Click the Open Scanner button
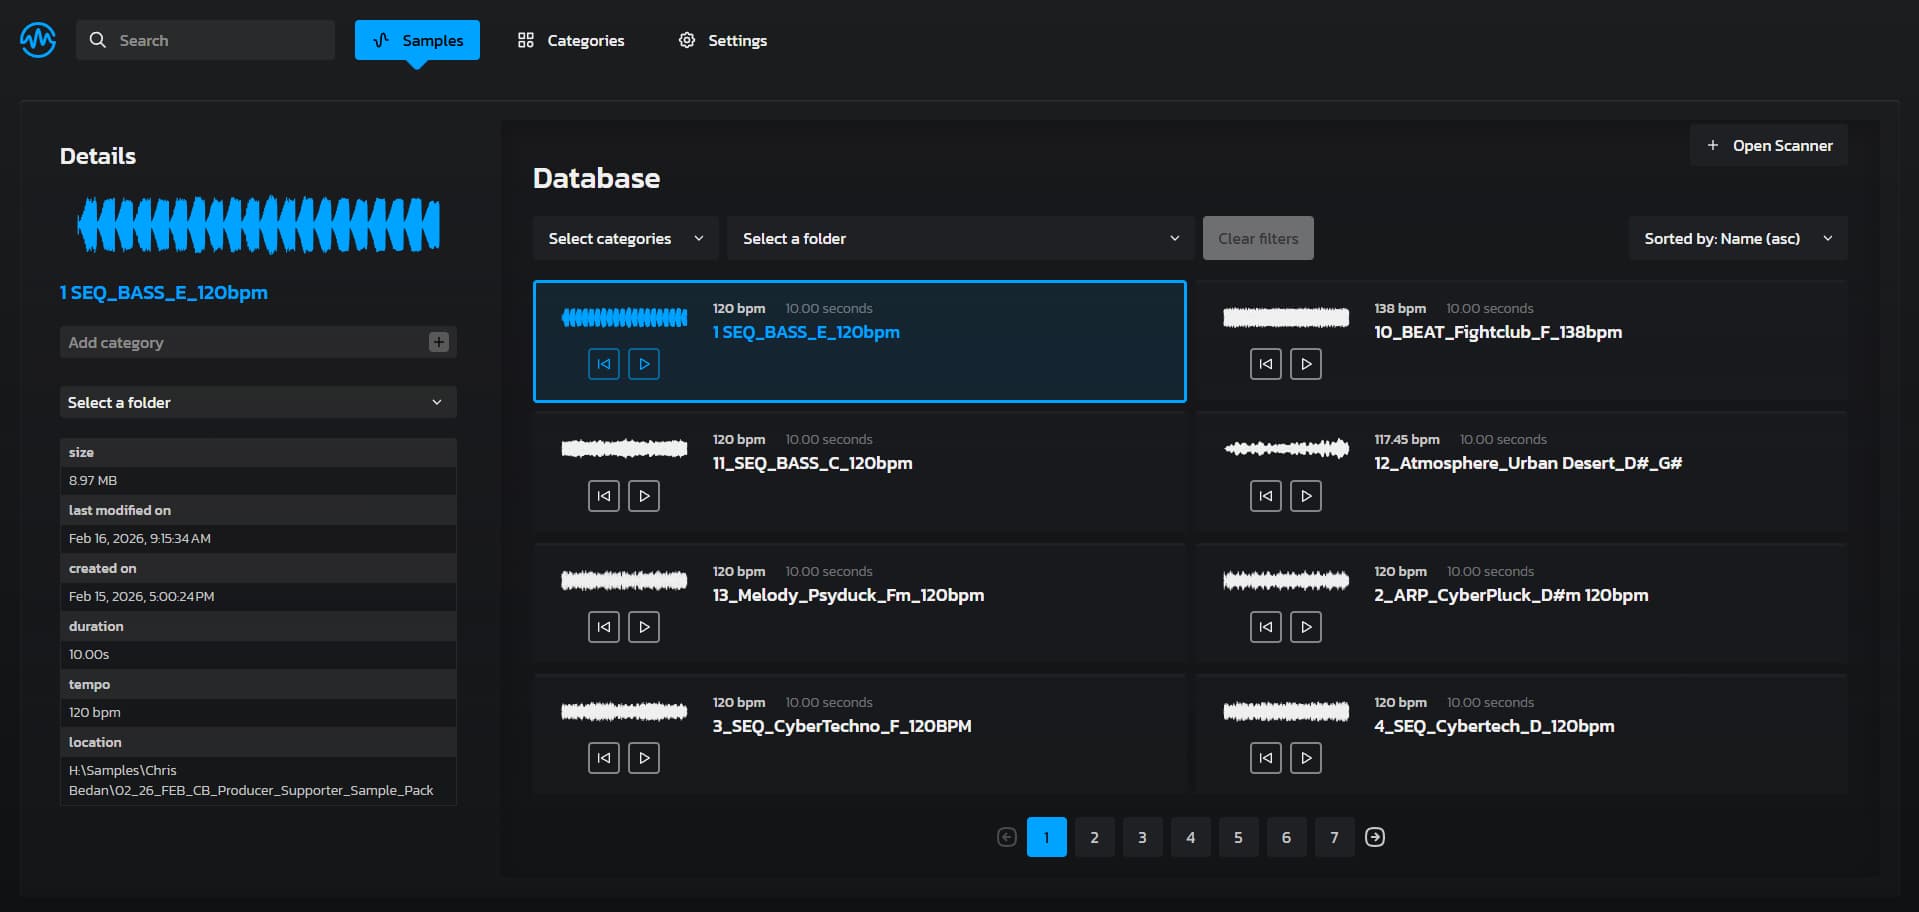This screenshot has height=912, width=1919. pos(1769,146)
